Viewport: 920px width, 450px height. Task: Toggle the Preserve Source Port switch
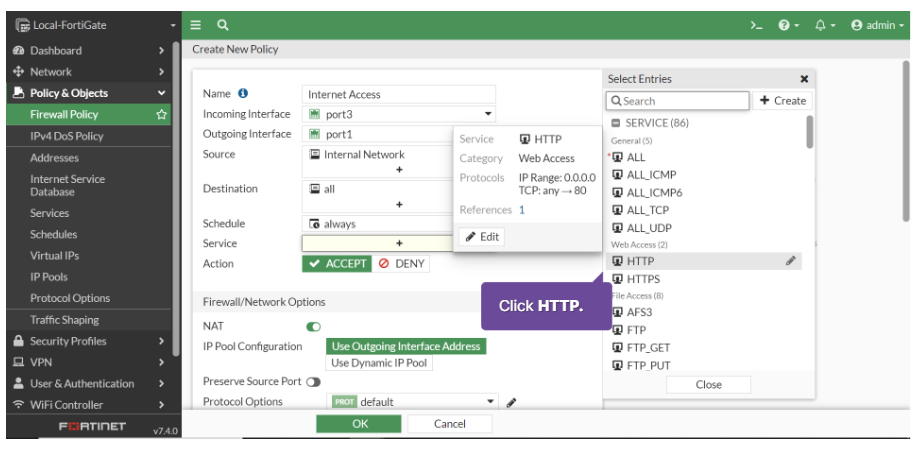313,382
